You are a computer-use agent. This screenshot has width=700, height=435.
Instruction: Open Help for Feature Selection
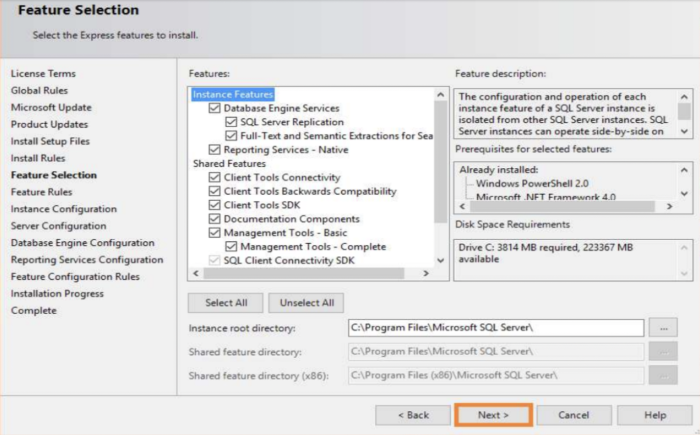point(655,415)
